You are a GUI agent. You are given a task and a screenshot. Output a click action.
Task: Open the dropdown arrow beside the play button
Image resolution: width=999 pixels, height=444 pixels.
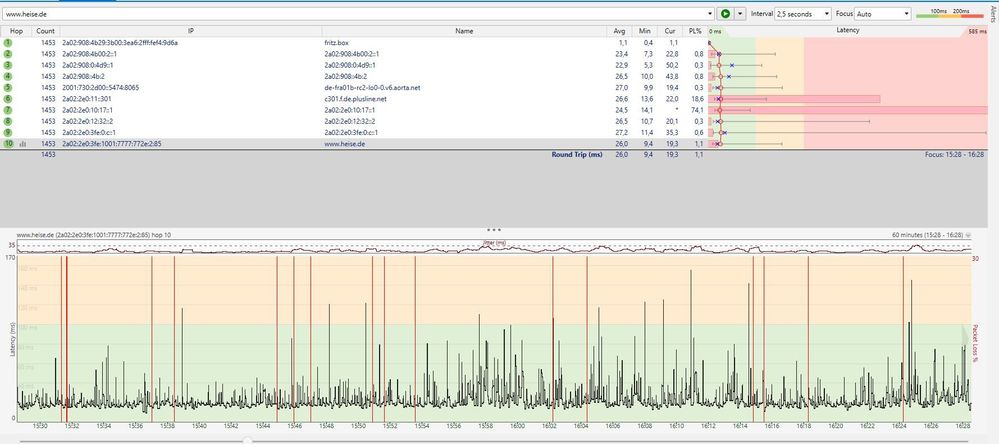click(x=740, y=14)
